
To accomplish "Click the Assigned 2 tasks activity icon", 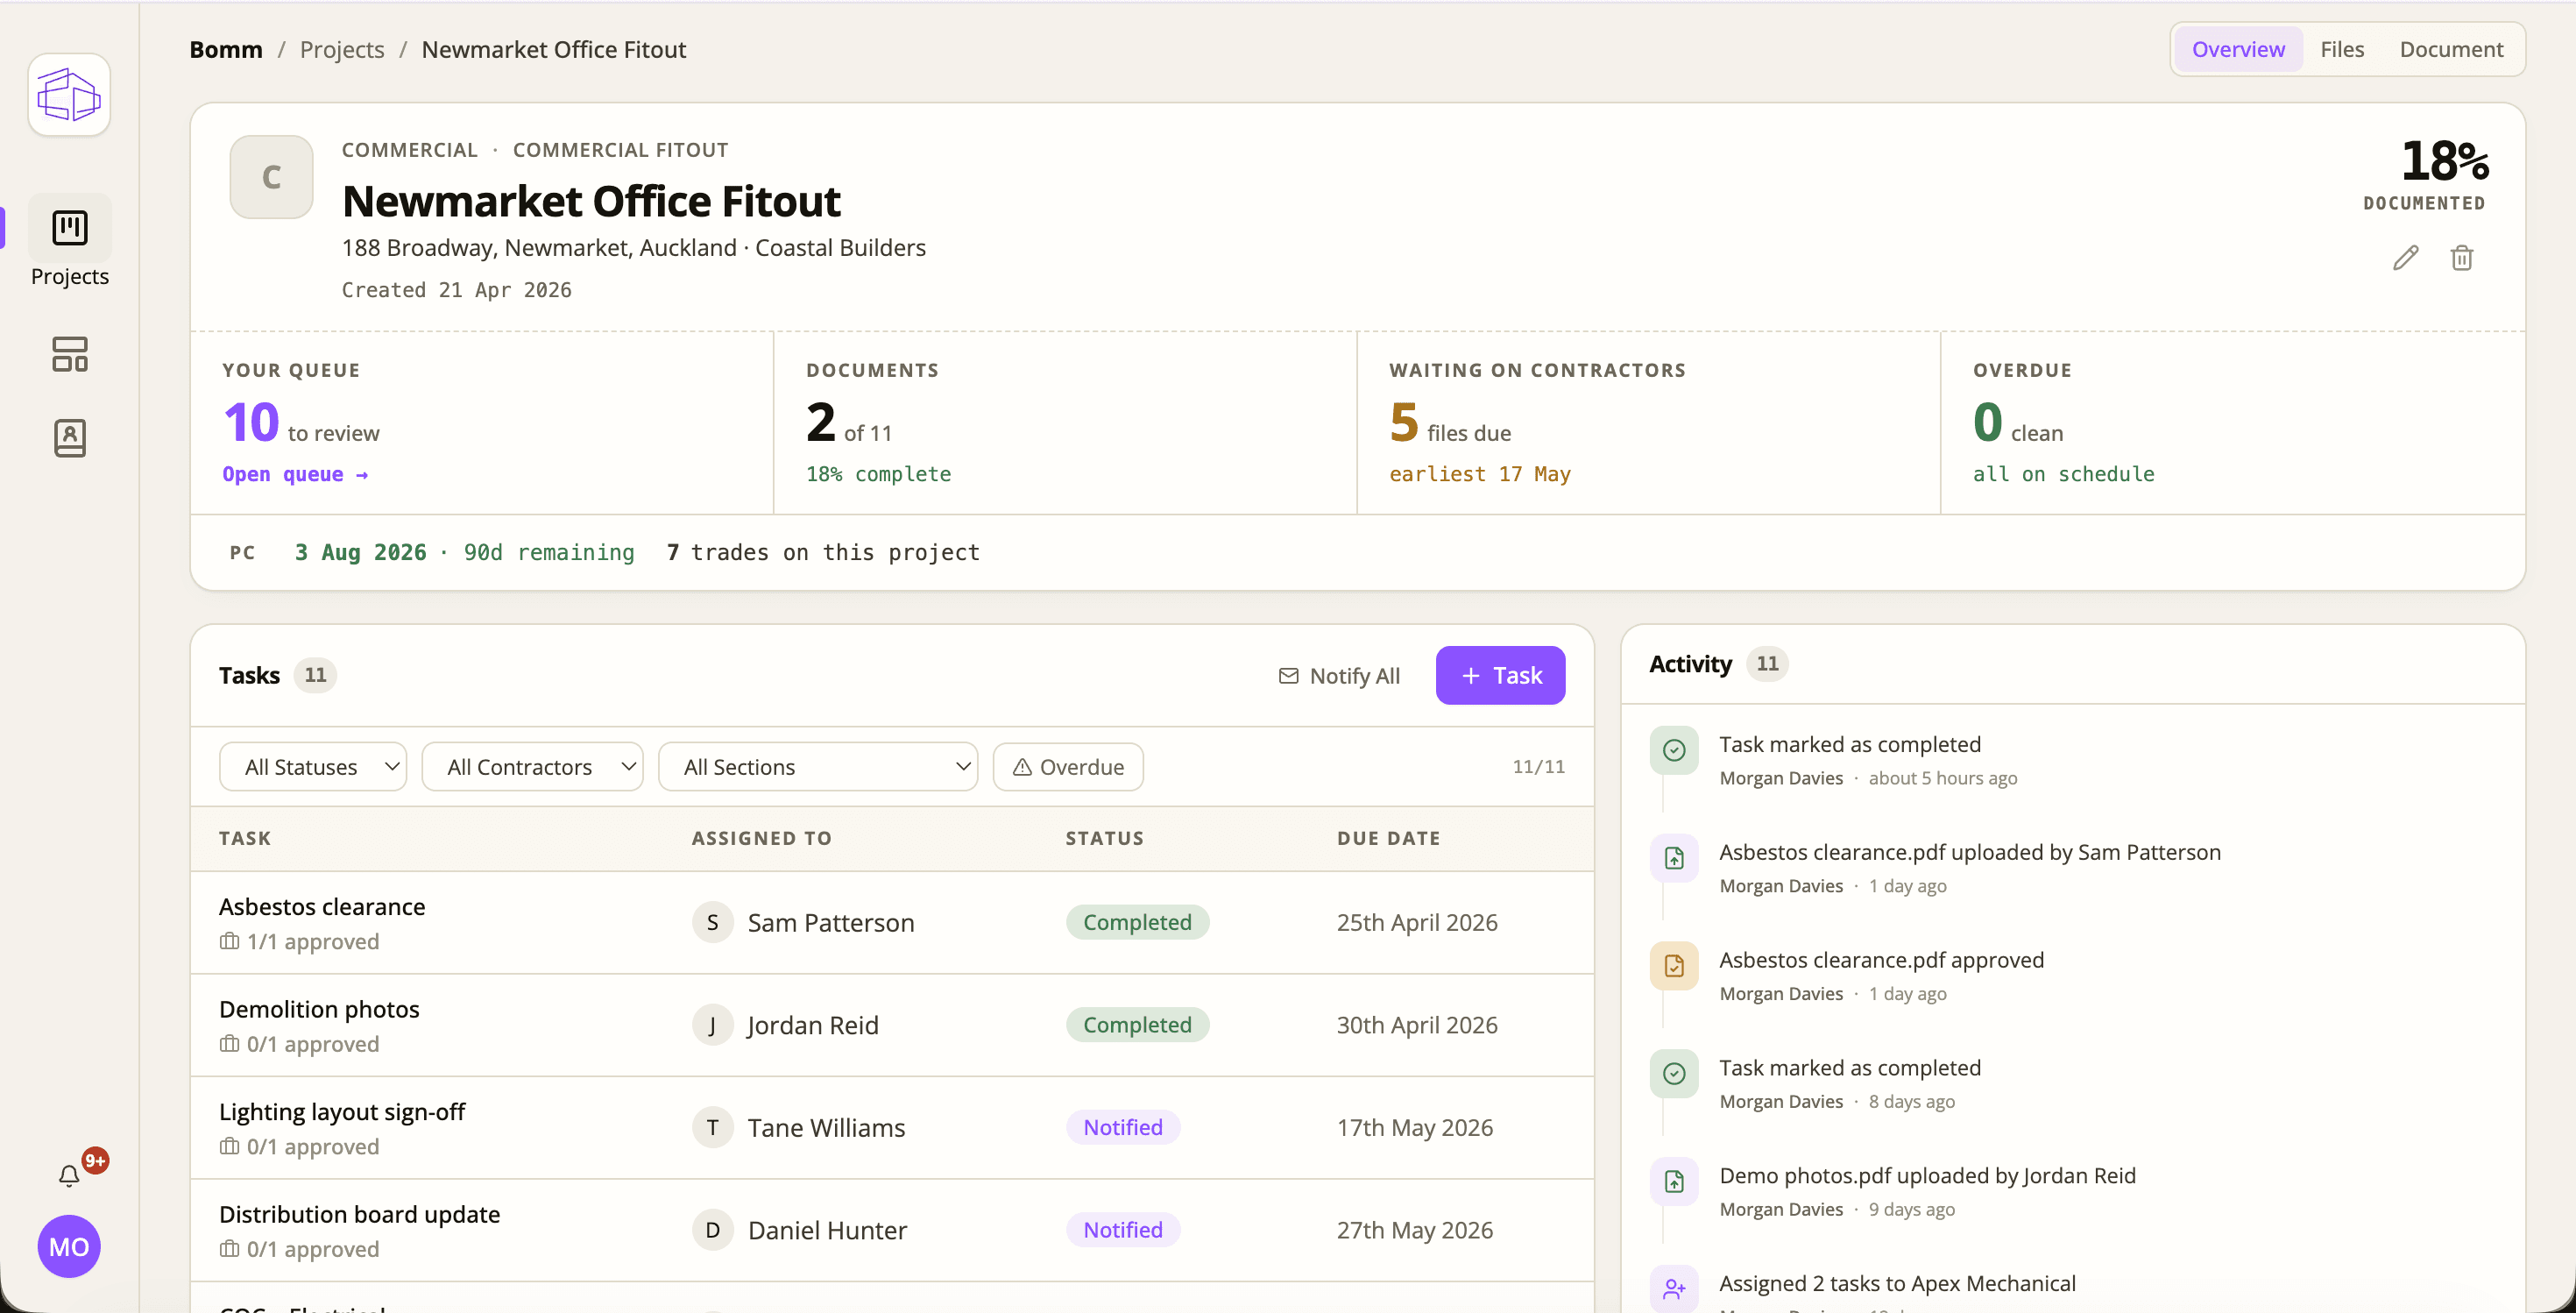I will [1674, 1289].
